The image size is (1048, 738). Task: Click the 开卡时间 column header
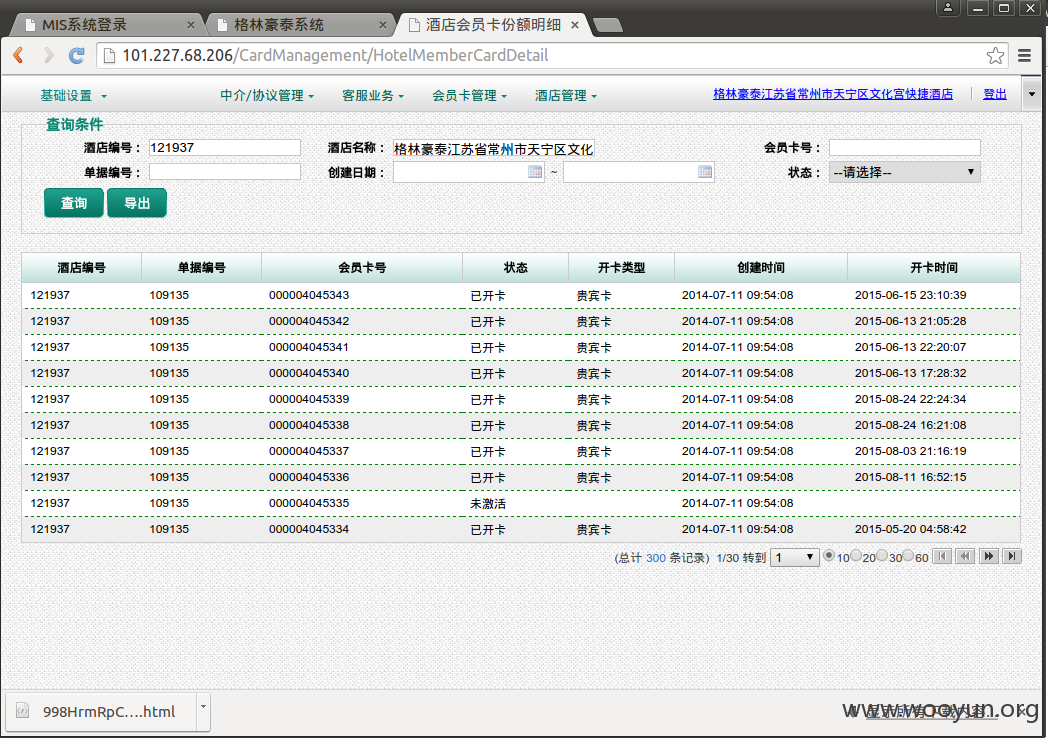(934, 267)
